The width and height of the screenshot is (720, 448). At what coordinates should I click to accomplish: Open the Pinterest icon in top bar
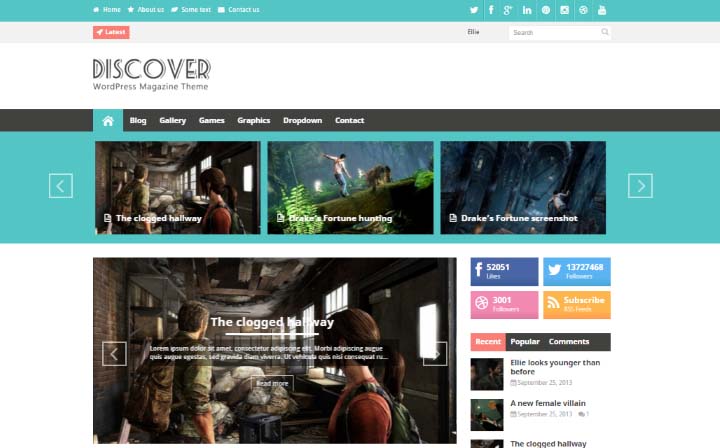pos(546,10)
